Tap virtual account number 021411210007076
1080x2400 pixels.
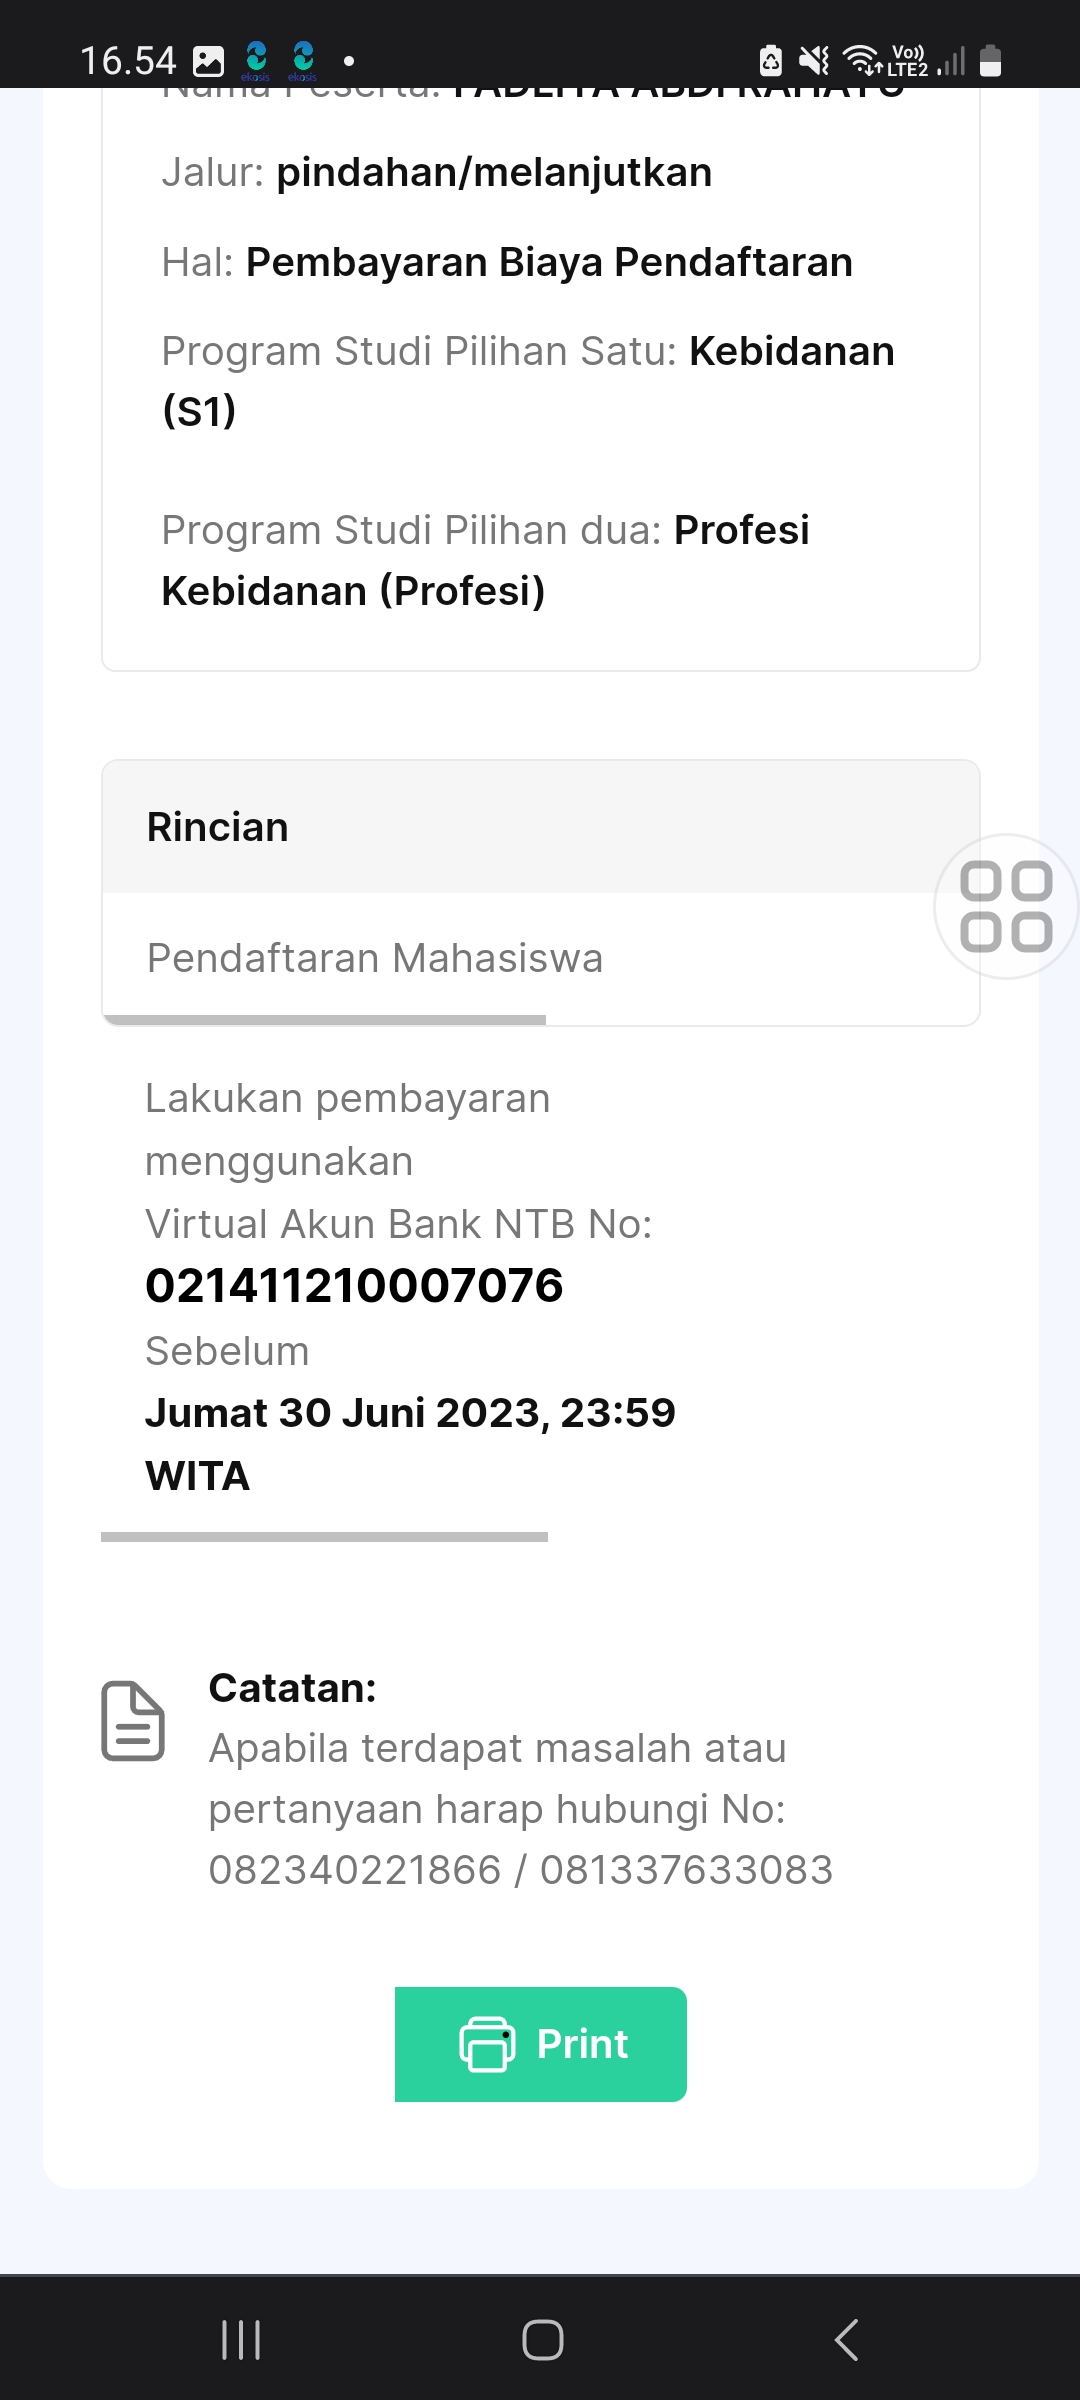(354, 1286)
